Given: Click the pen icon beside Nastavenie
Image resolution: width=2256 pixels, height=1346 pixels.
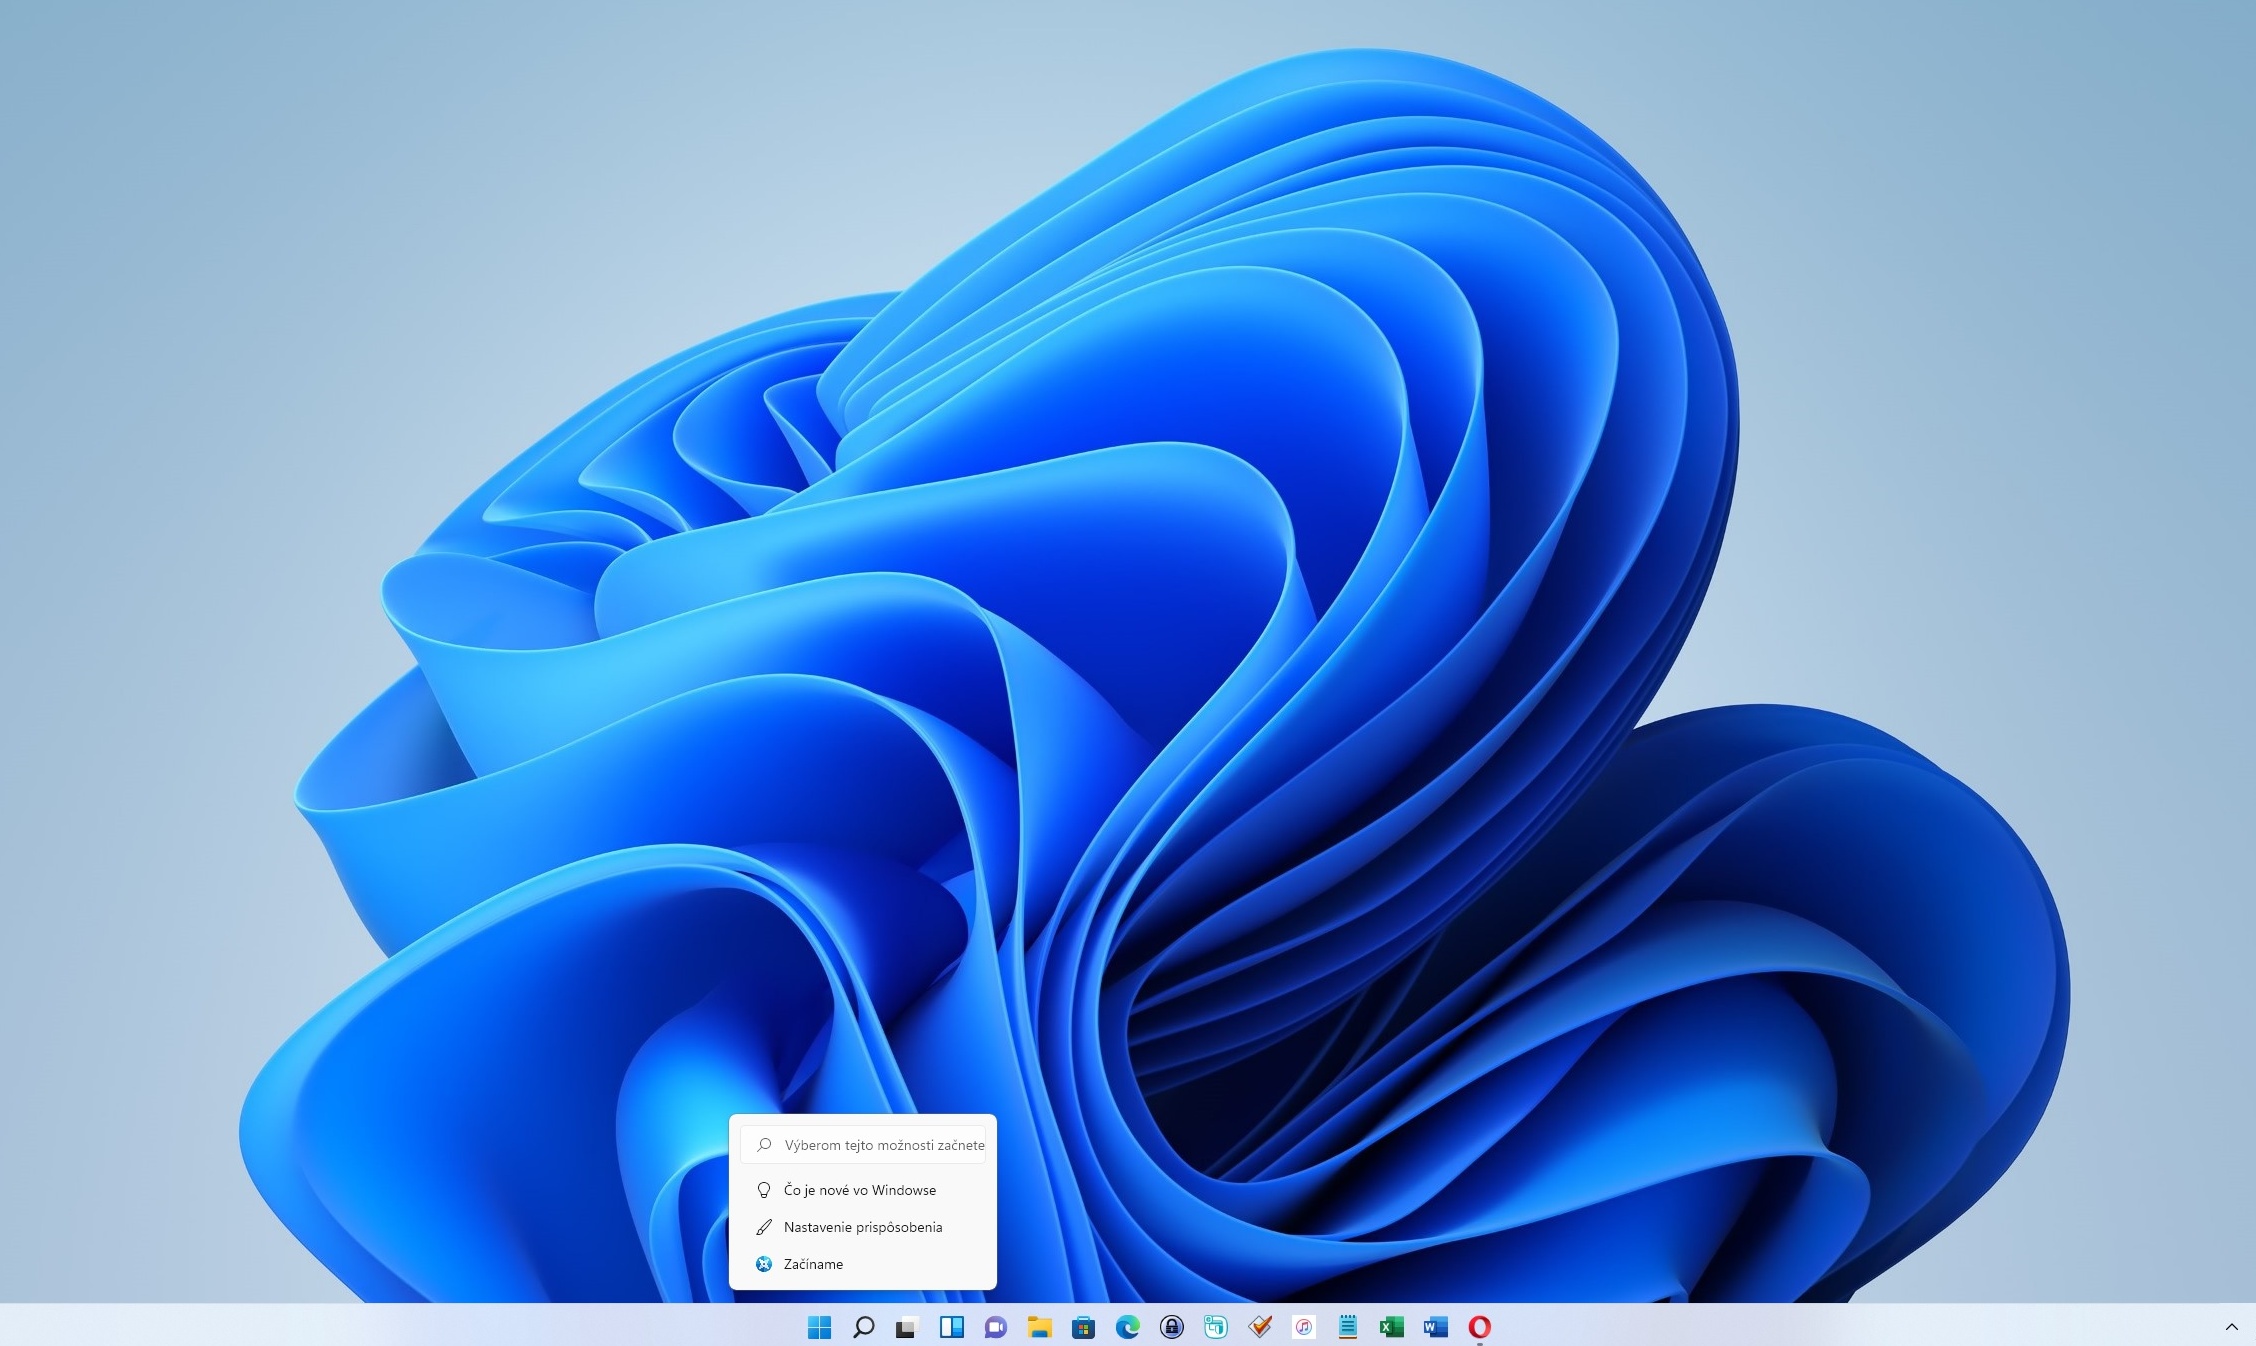Looking at the screenshot, I should point(764,1227).
